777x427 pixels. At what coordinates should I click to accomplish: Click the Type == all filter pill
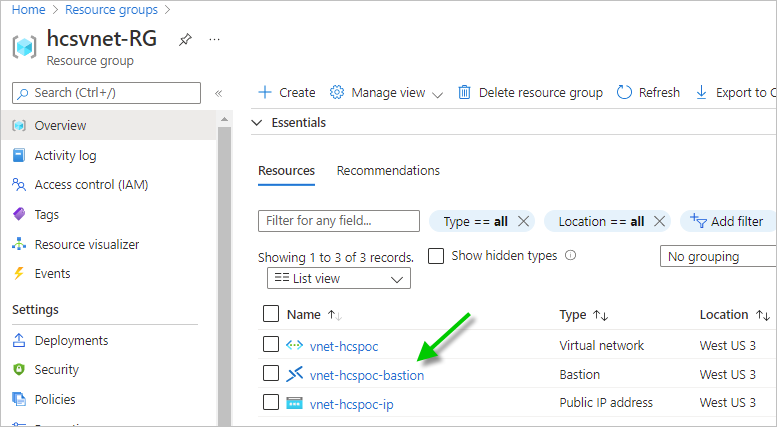click(x=482, y=221)
